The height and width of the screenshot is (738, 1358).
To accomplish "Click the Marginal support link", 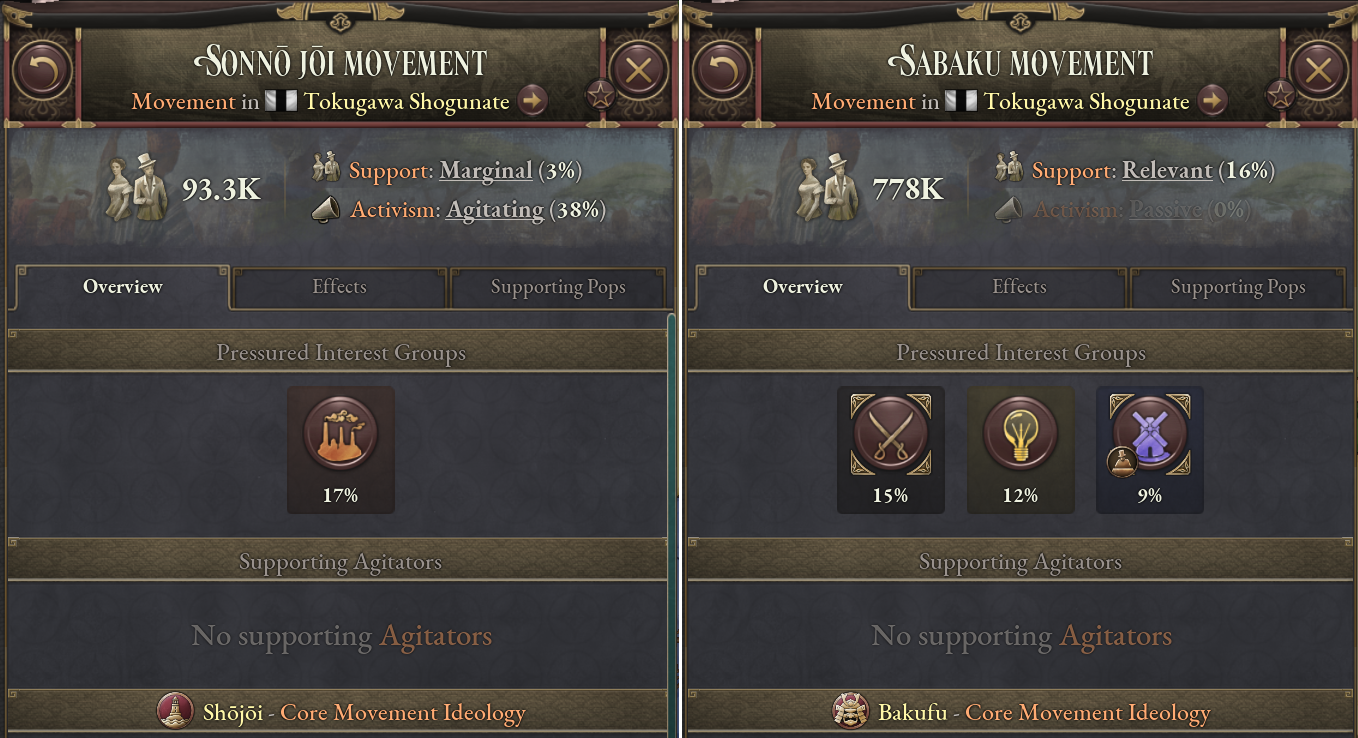I will click(486, 171).
